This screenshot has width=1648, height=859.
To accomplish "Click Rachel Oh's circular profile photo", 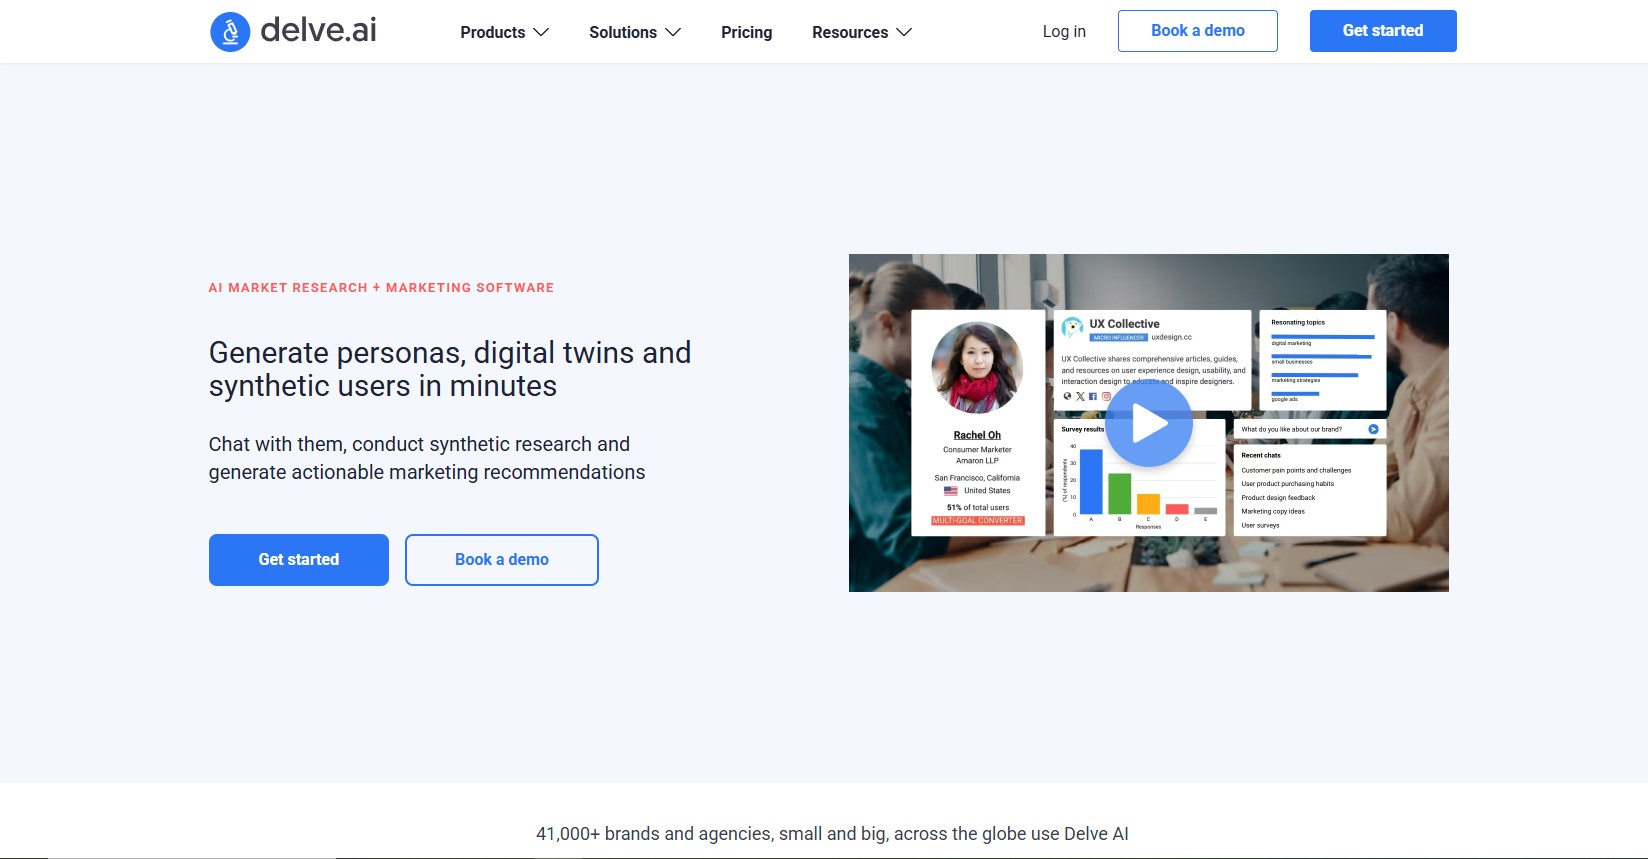I will [977, 367].
